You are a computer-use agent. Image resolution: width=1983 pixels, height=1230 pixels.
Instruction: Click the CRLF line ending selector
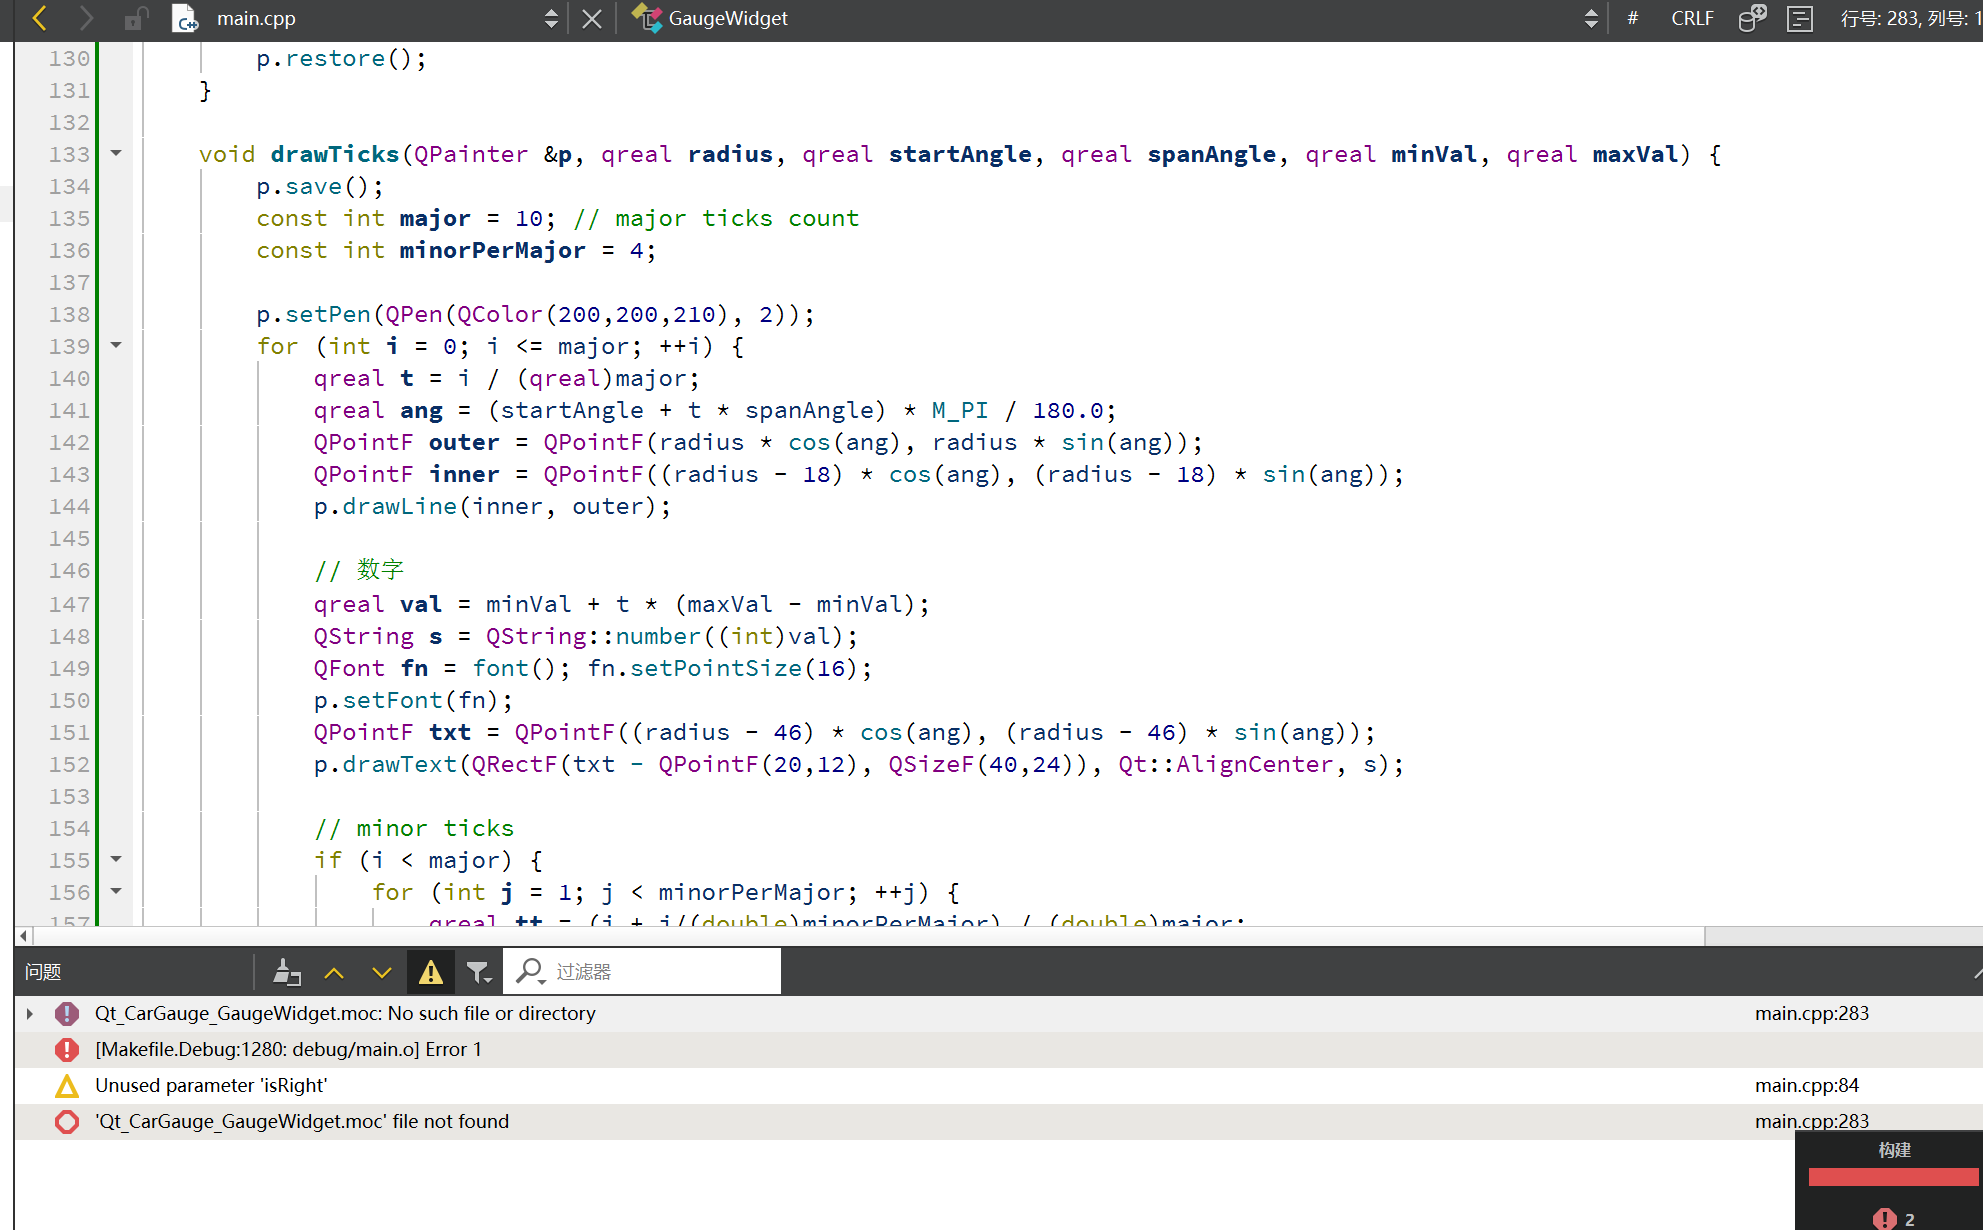(x=1692, y=18)
